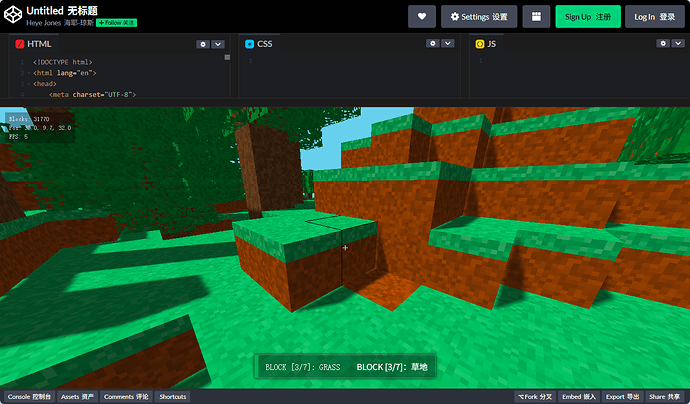This screenshot has width=690, height=404.
Task: Change editor layout view icon
Action: [x=536, y=17]
